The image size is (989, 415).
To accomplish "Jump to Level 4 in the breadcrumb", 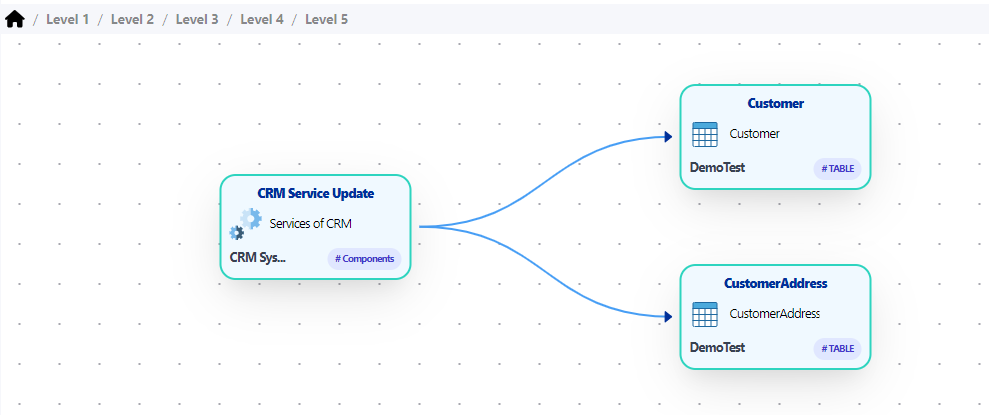I will coord(262,19).
